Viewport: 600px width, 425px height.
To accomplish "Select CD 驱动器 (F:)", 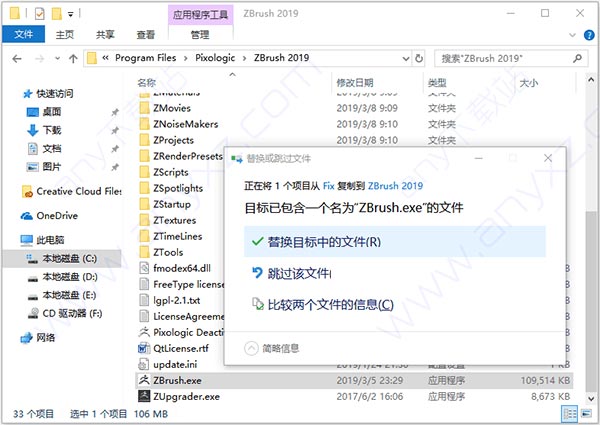I will pos(72,314).
